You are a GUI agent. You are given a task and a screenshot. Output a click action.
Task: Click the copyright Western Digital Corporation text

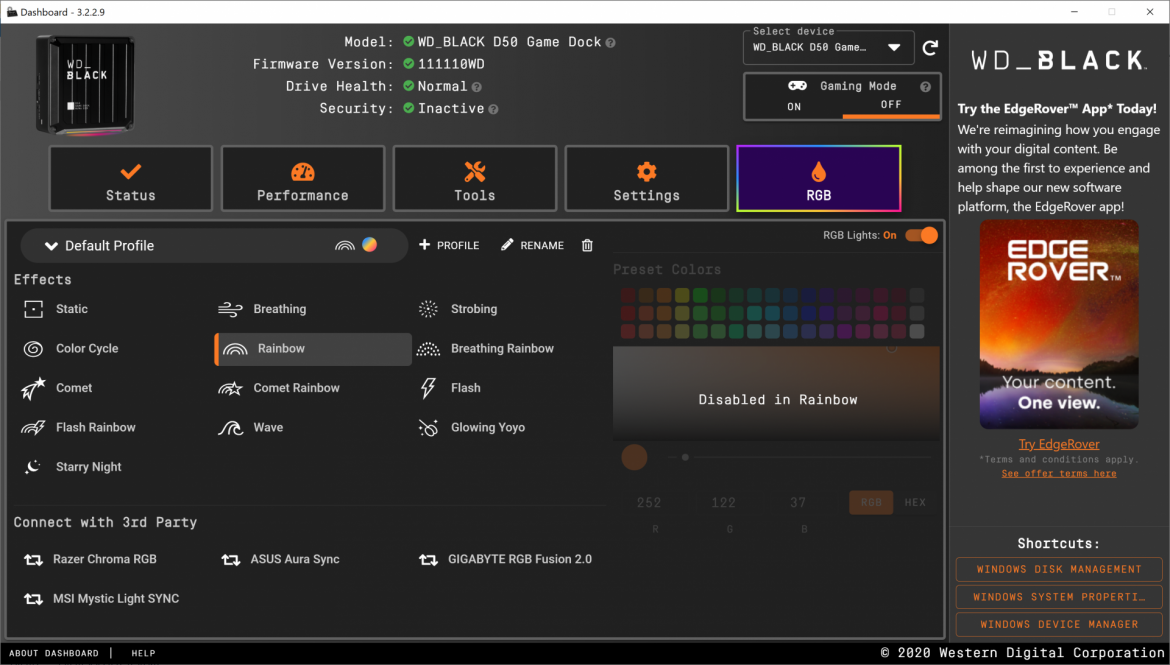coord(1022,653)
